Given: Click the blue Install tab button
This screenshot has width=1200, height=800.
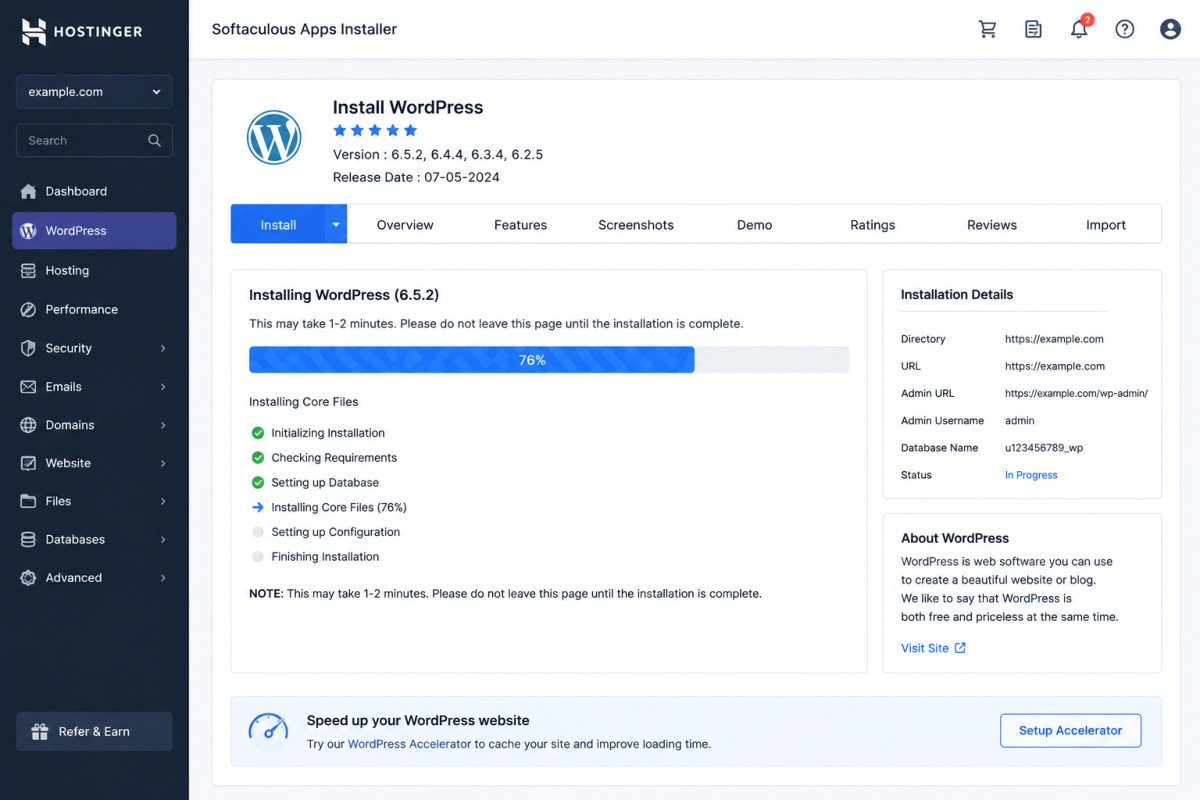Looking at the screenshot, I should pyautogui.click(x=278, y=225).
